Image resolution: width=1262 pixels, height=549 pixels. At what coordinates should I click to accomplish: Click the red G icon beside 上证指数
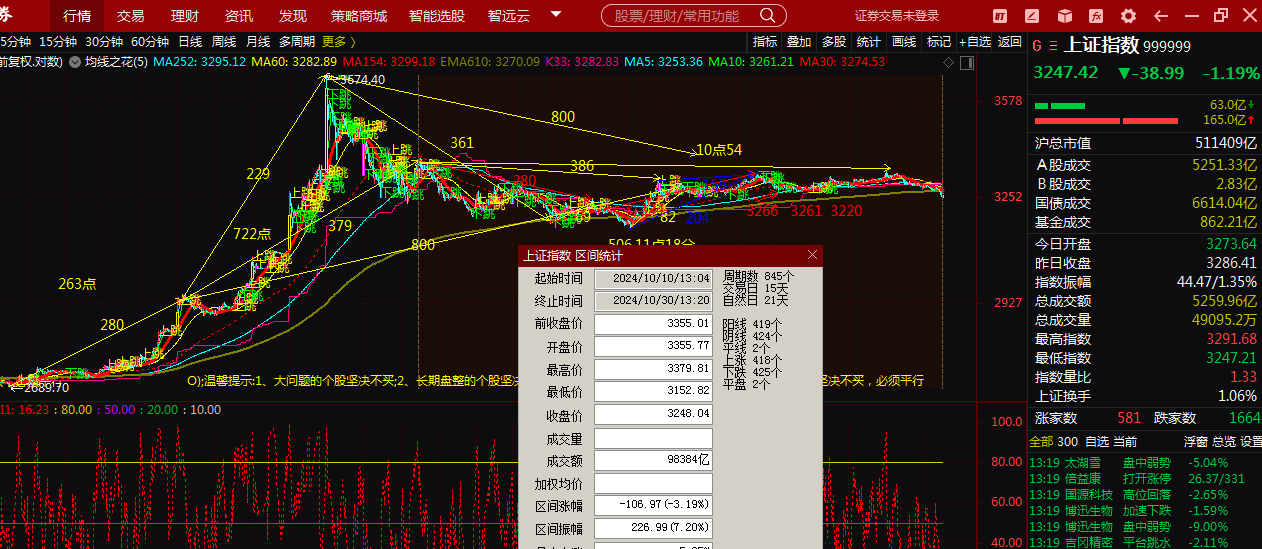click(x=1037, y=46)
